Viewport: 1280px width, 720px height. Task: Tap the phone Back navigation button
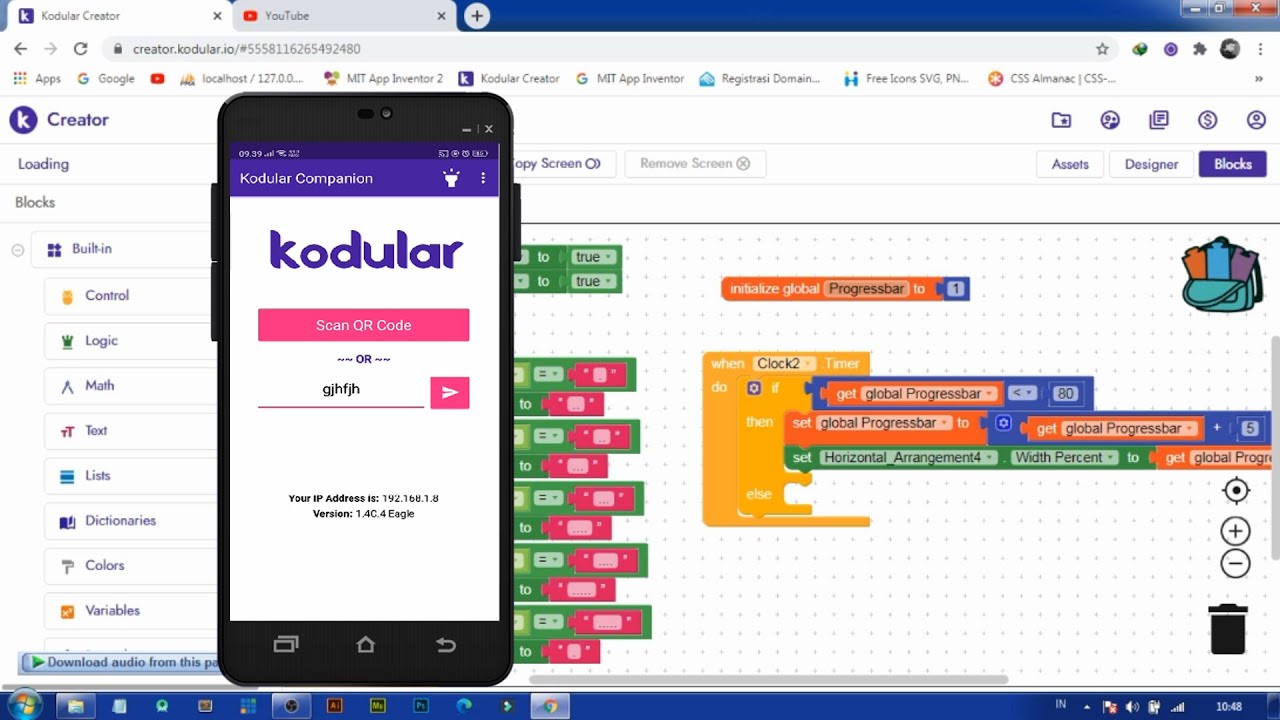point(446,645)
